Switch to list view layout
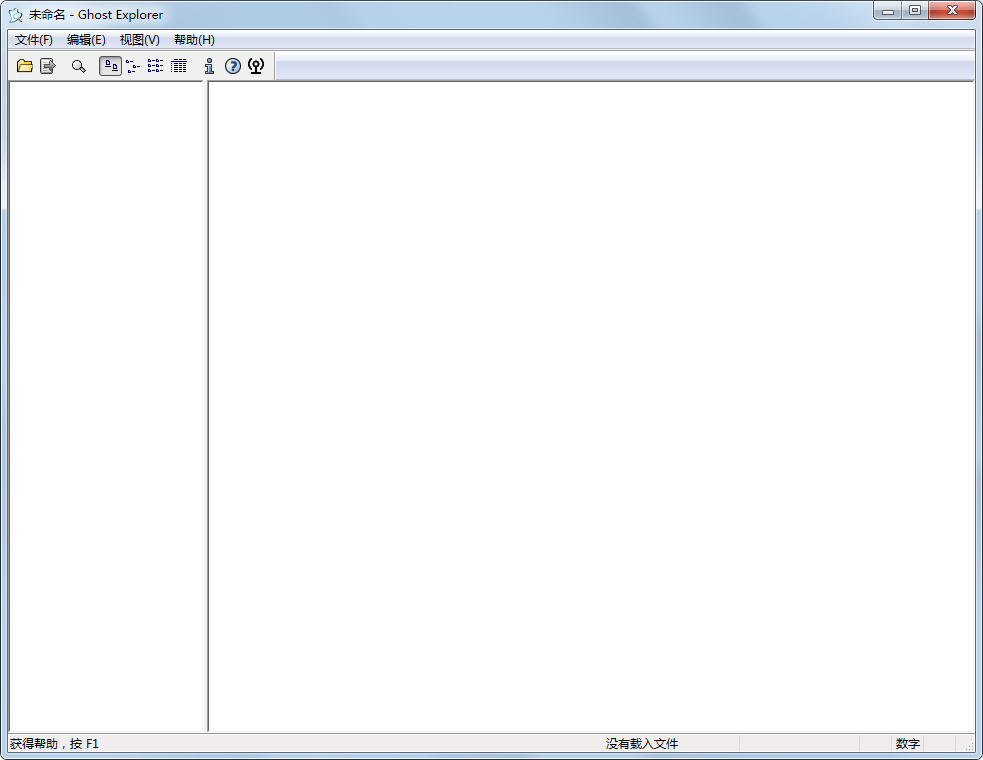Viewport: 983px width, 760px height. tap(155, 66)
